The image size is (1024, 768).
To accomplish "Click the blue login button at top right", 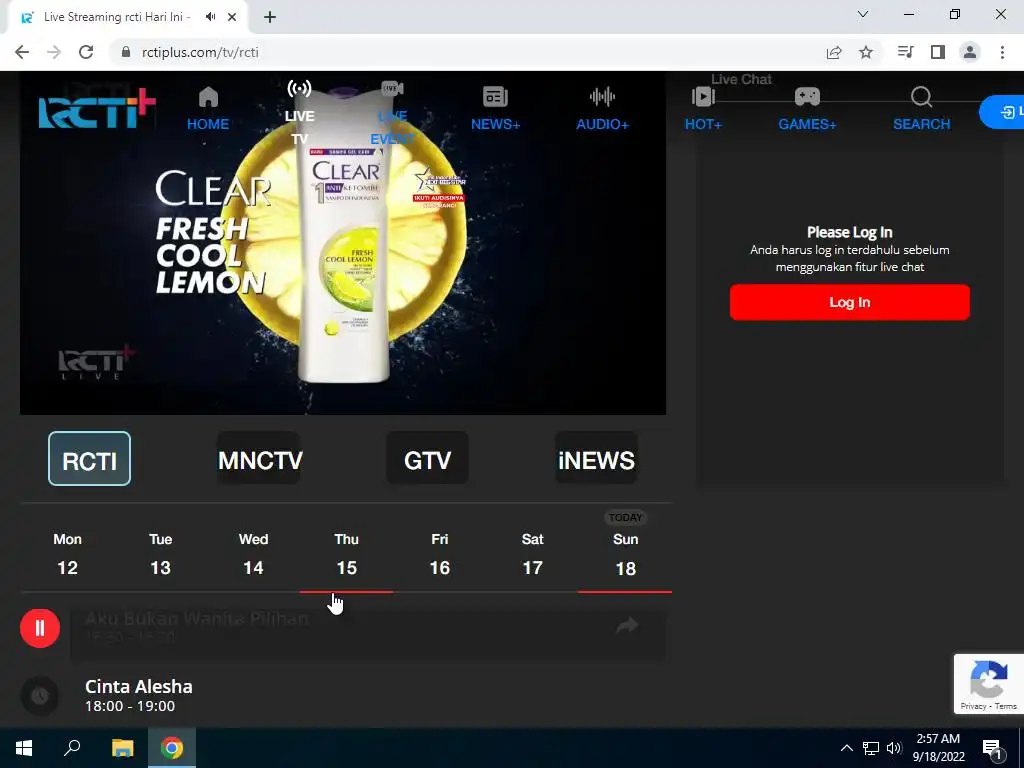I will click(x=1002, y=112).
